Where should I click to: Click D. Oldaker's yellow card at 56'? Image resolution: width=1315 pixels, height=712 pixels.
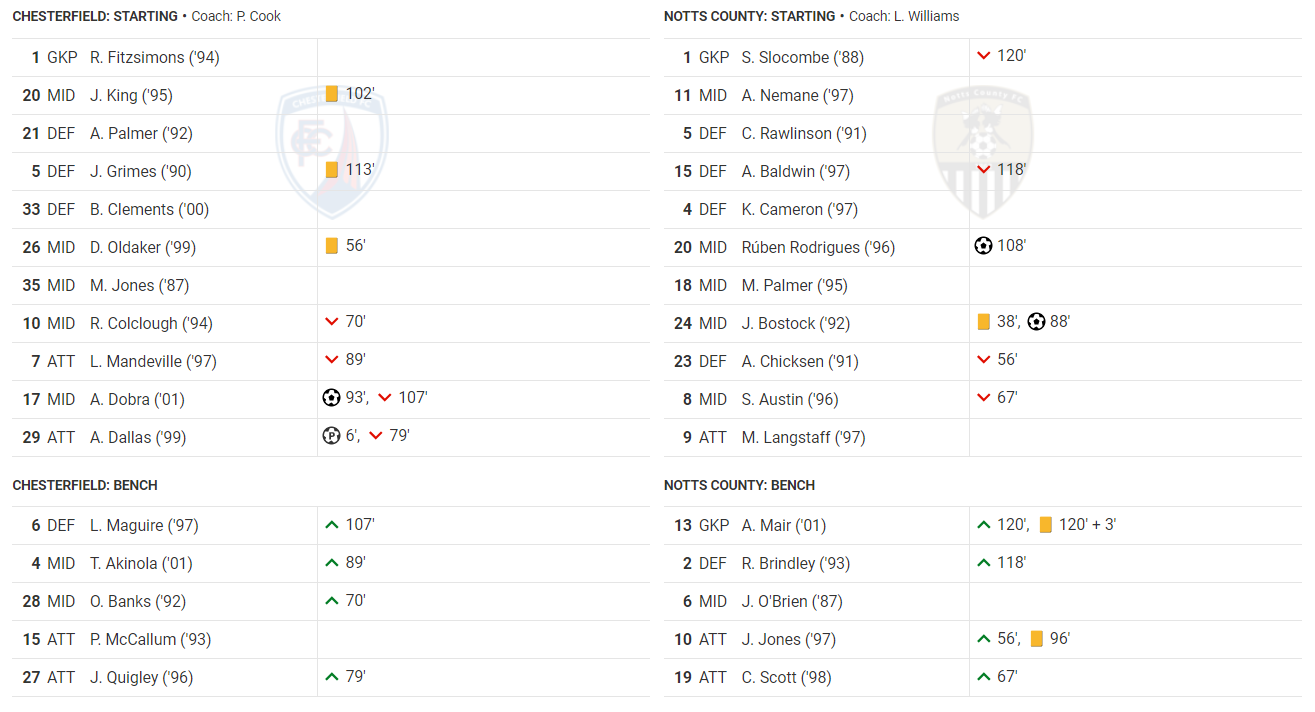pos(332,246)
